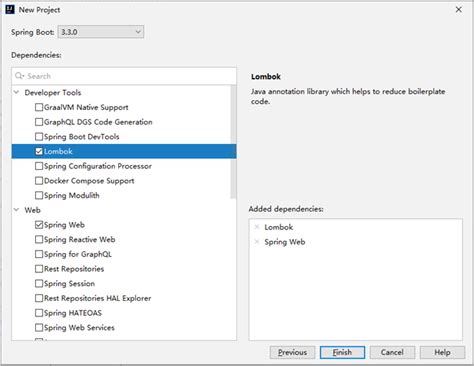The image size is (474, 366).
Task: Select Spring HATEOAS in the list
Action: click(73, 313)
